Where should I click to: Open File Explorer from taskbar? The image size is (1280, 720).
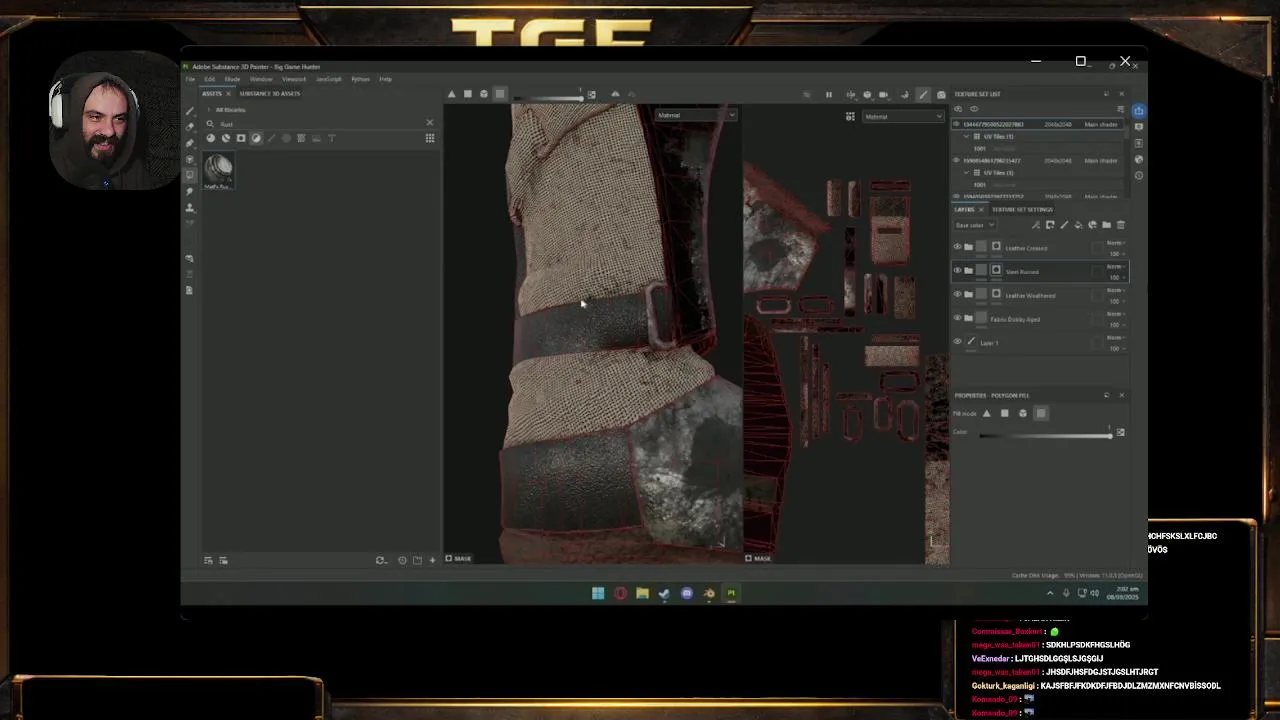(x=642, y=593)
